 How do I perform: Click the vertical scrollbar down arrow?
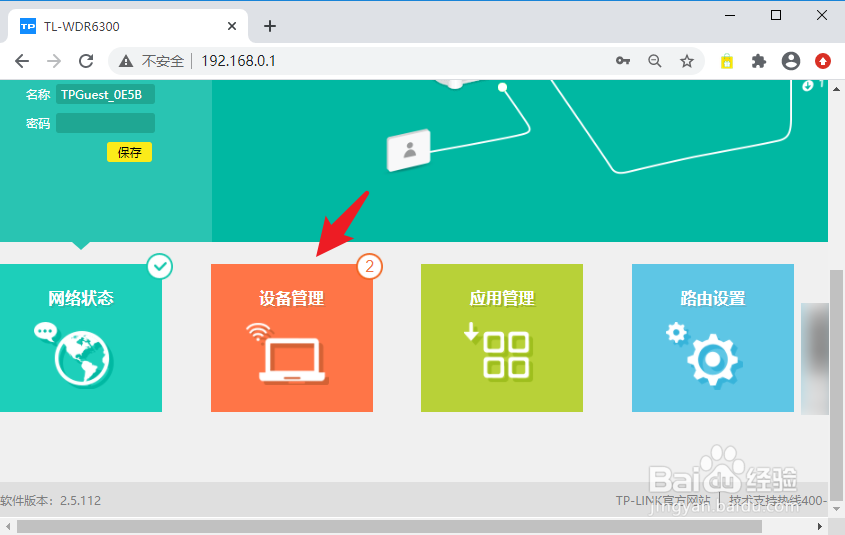(836, 509)
